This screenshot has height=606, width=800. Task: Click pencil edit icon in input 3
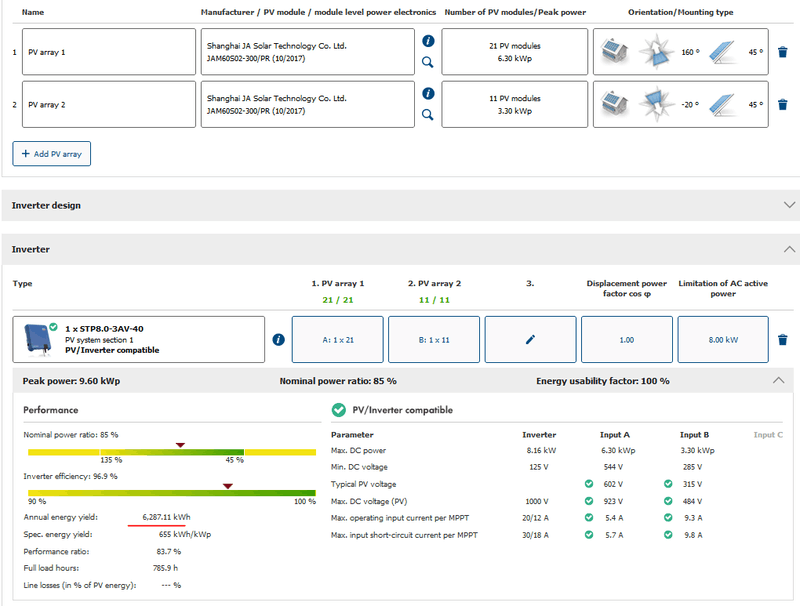click(530, 340)
